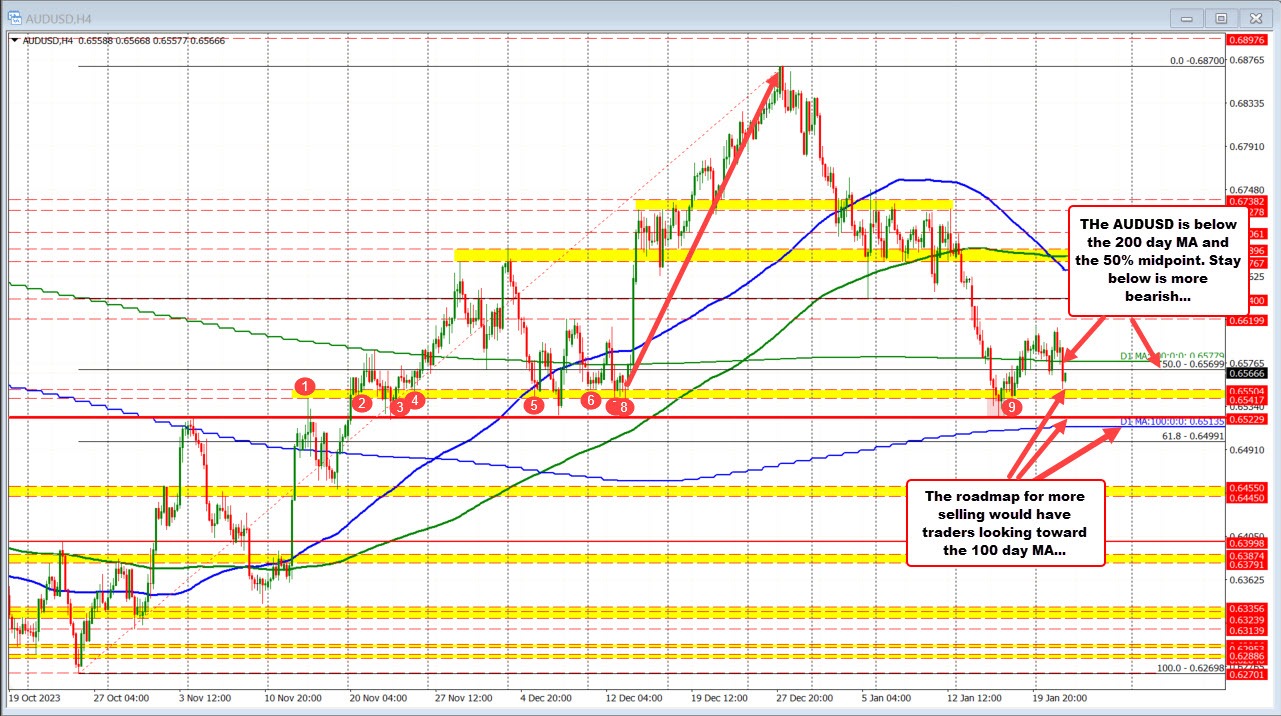Select red circle marker numbered 8
The height and width of the screenshot is (716, 1281).
[x=622, y=407]
